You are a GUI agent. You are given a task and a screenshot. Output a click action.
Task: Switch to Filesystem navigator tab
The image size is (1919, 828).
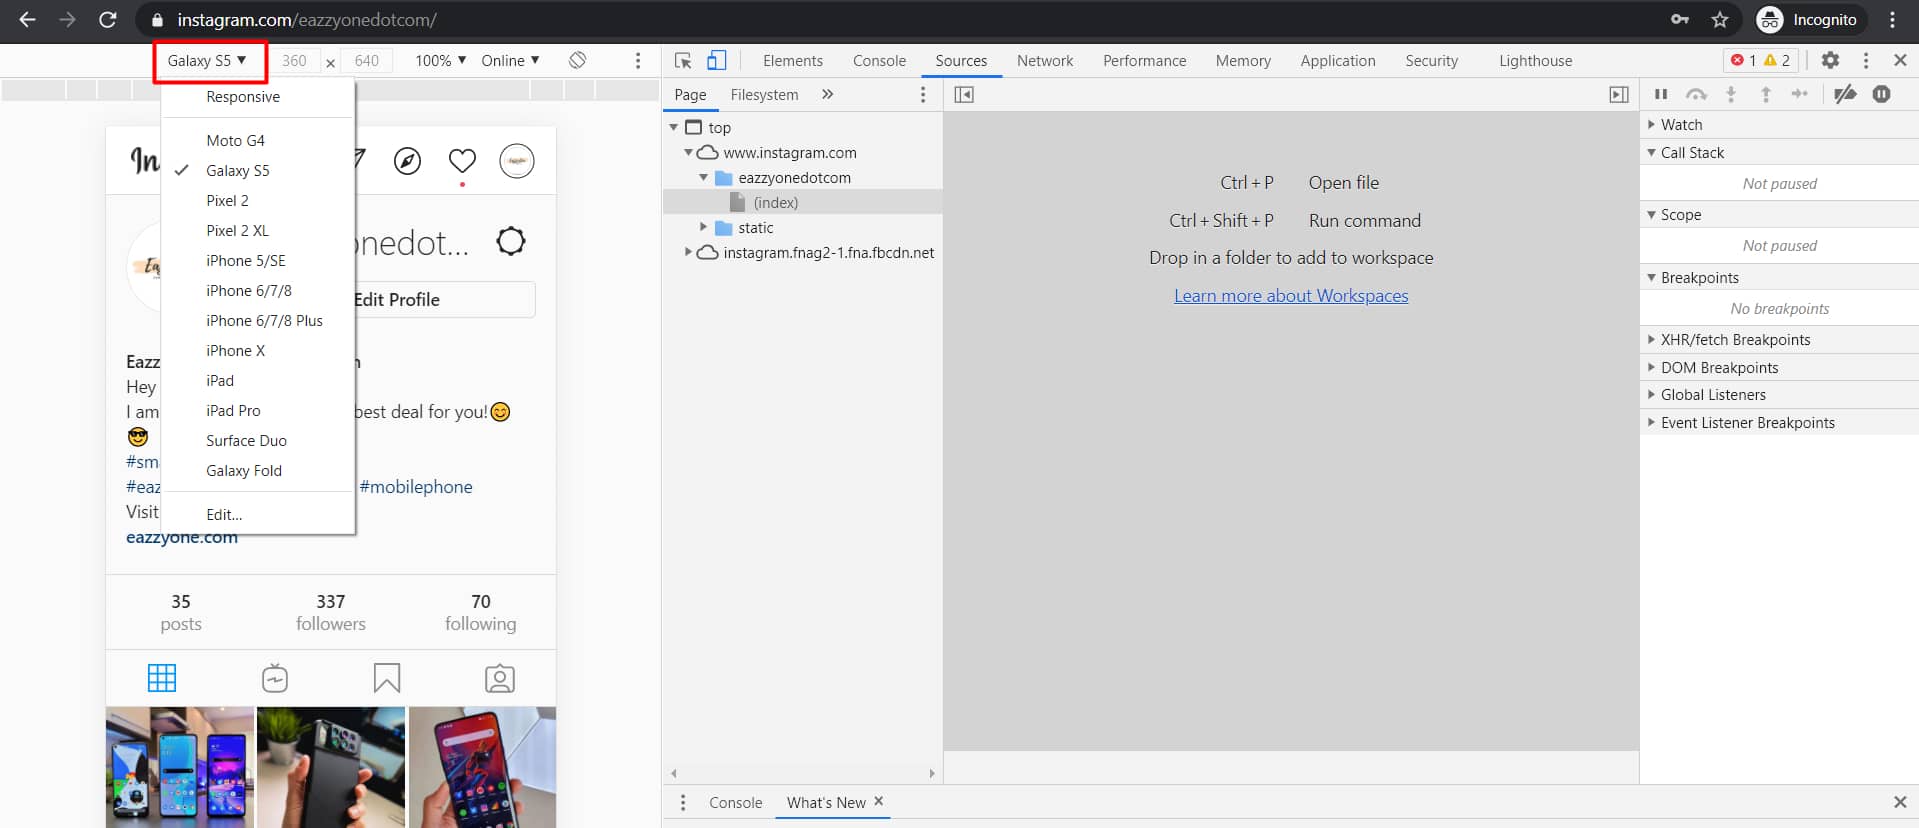coord(764,95)
